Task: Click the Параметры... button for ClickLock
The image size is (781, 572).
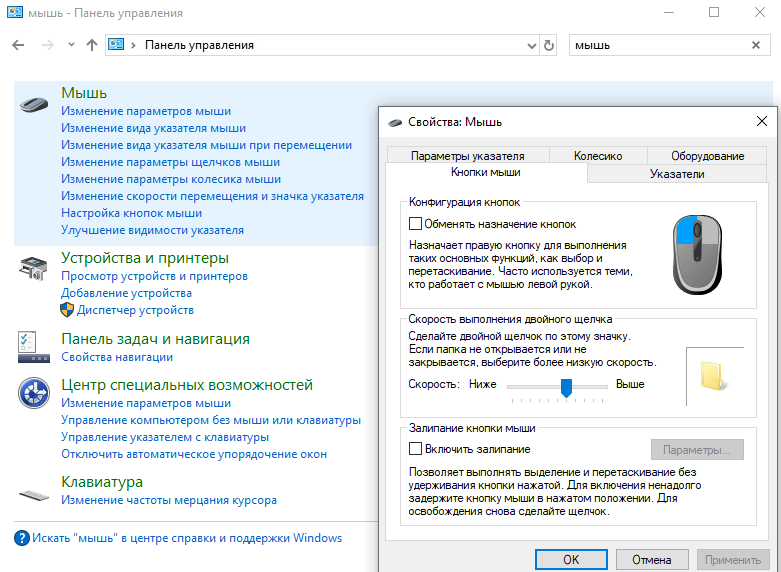Action: pyautogui.click(x=697, y=449)
